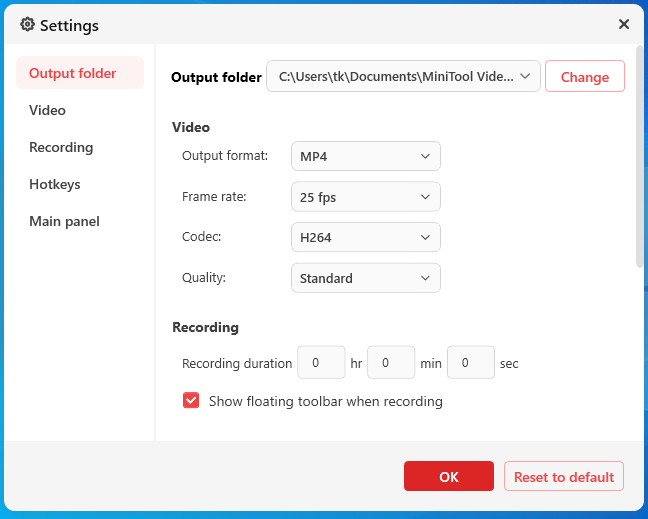
Task: Confirm settings with the OK button
Action: point(449,476)
